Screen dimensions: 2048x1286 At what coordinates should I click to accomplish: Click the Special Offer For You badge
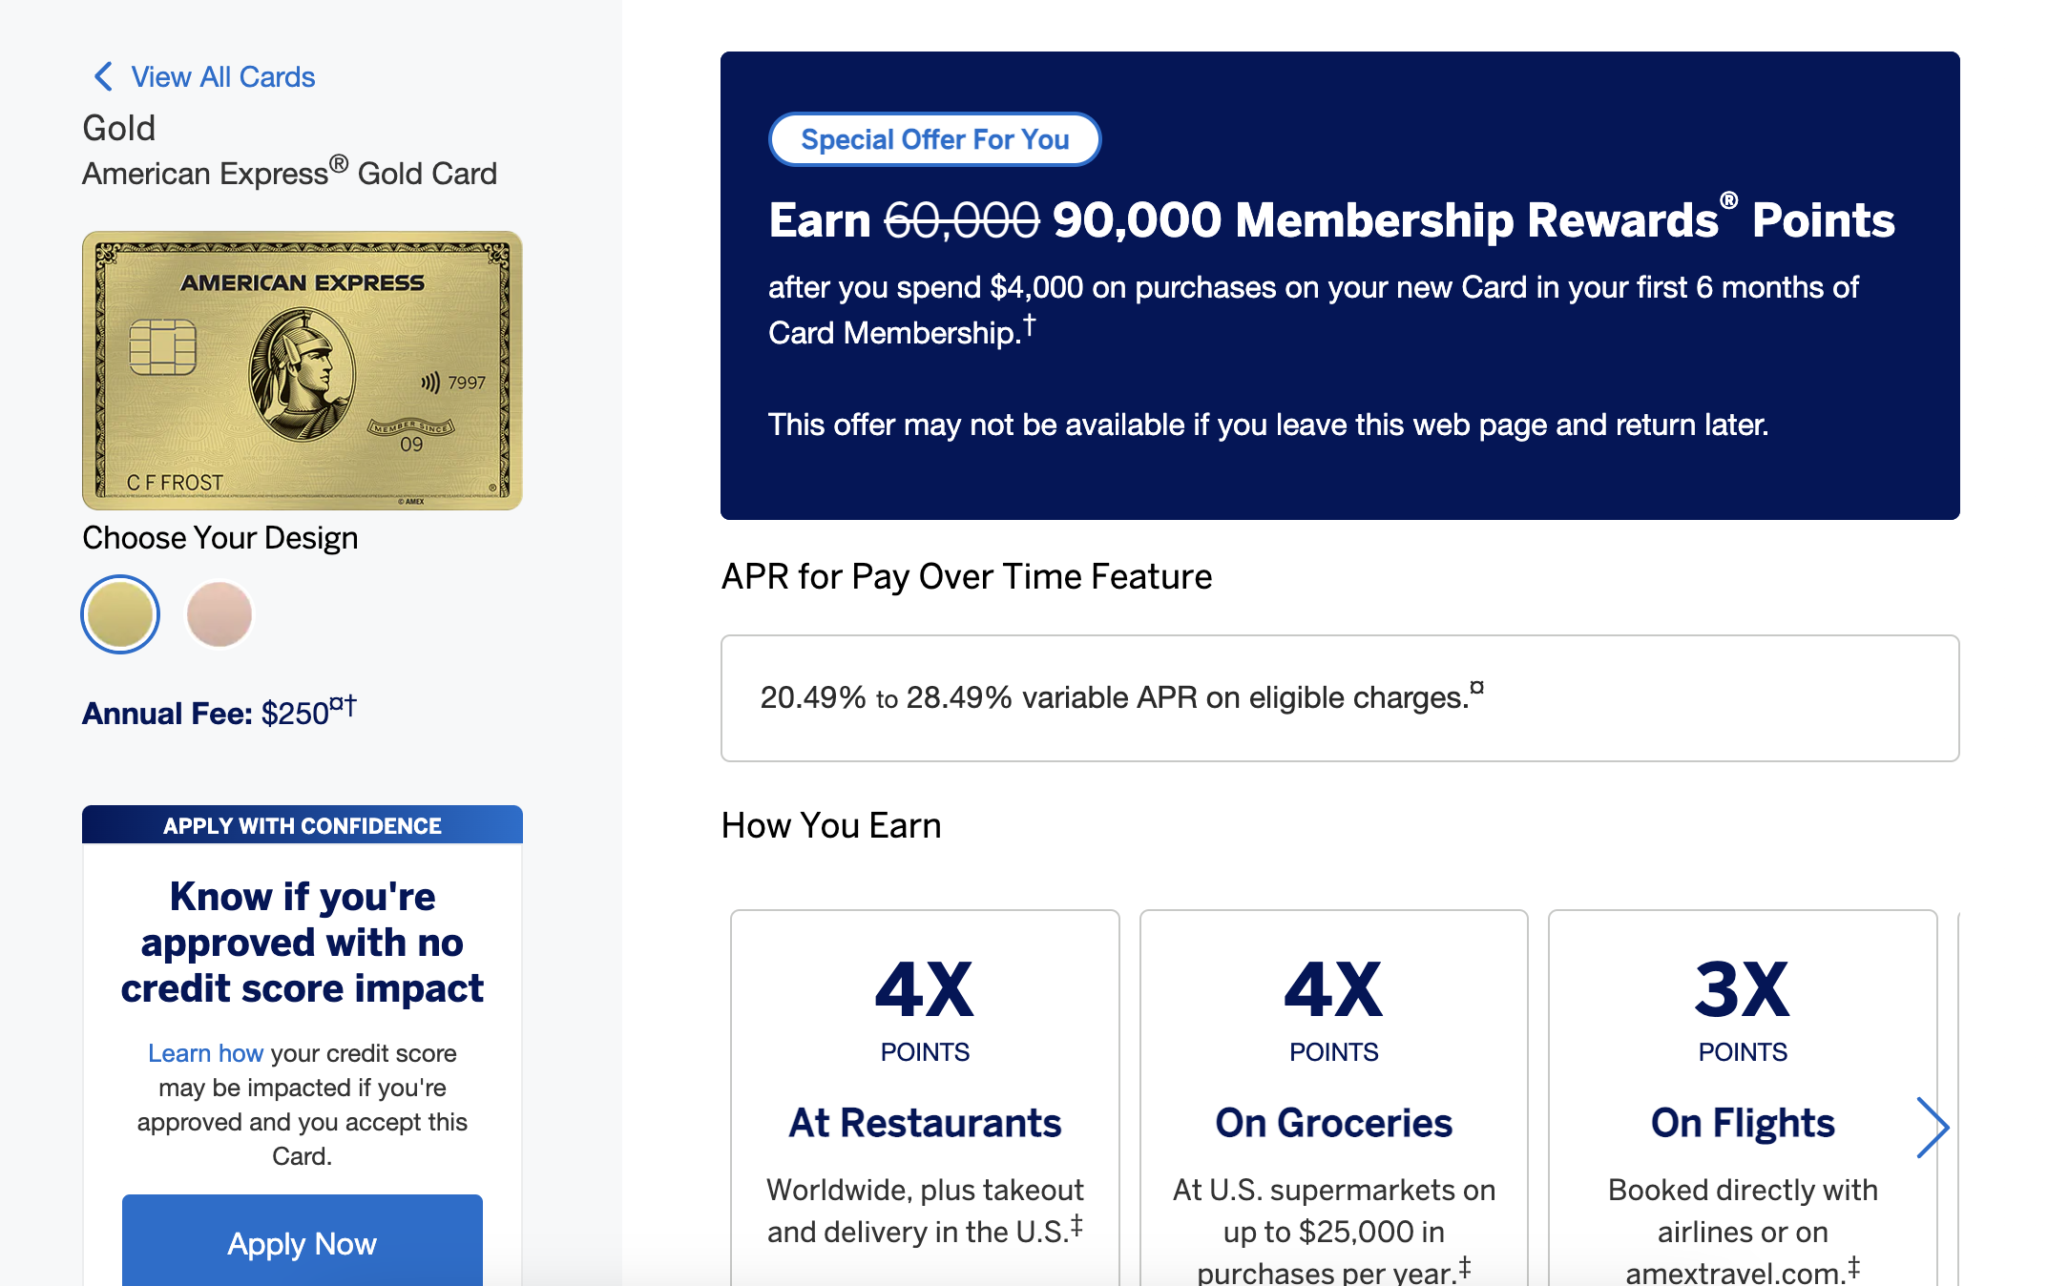934,139
